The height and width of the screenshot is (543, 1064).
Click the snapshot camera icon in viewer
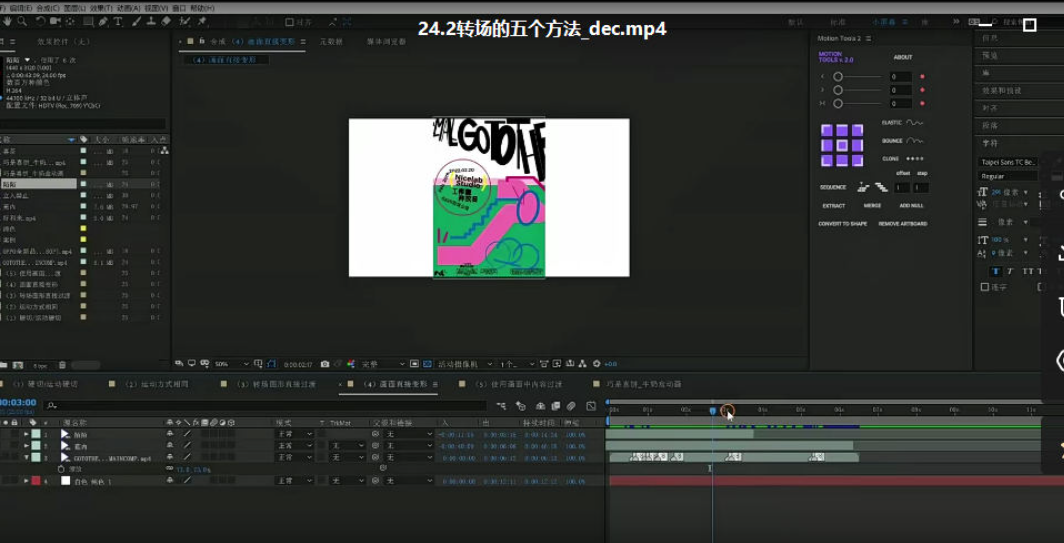324,365
